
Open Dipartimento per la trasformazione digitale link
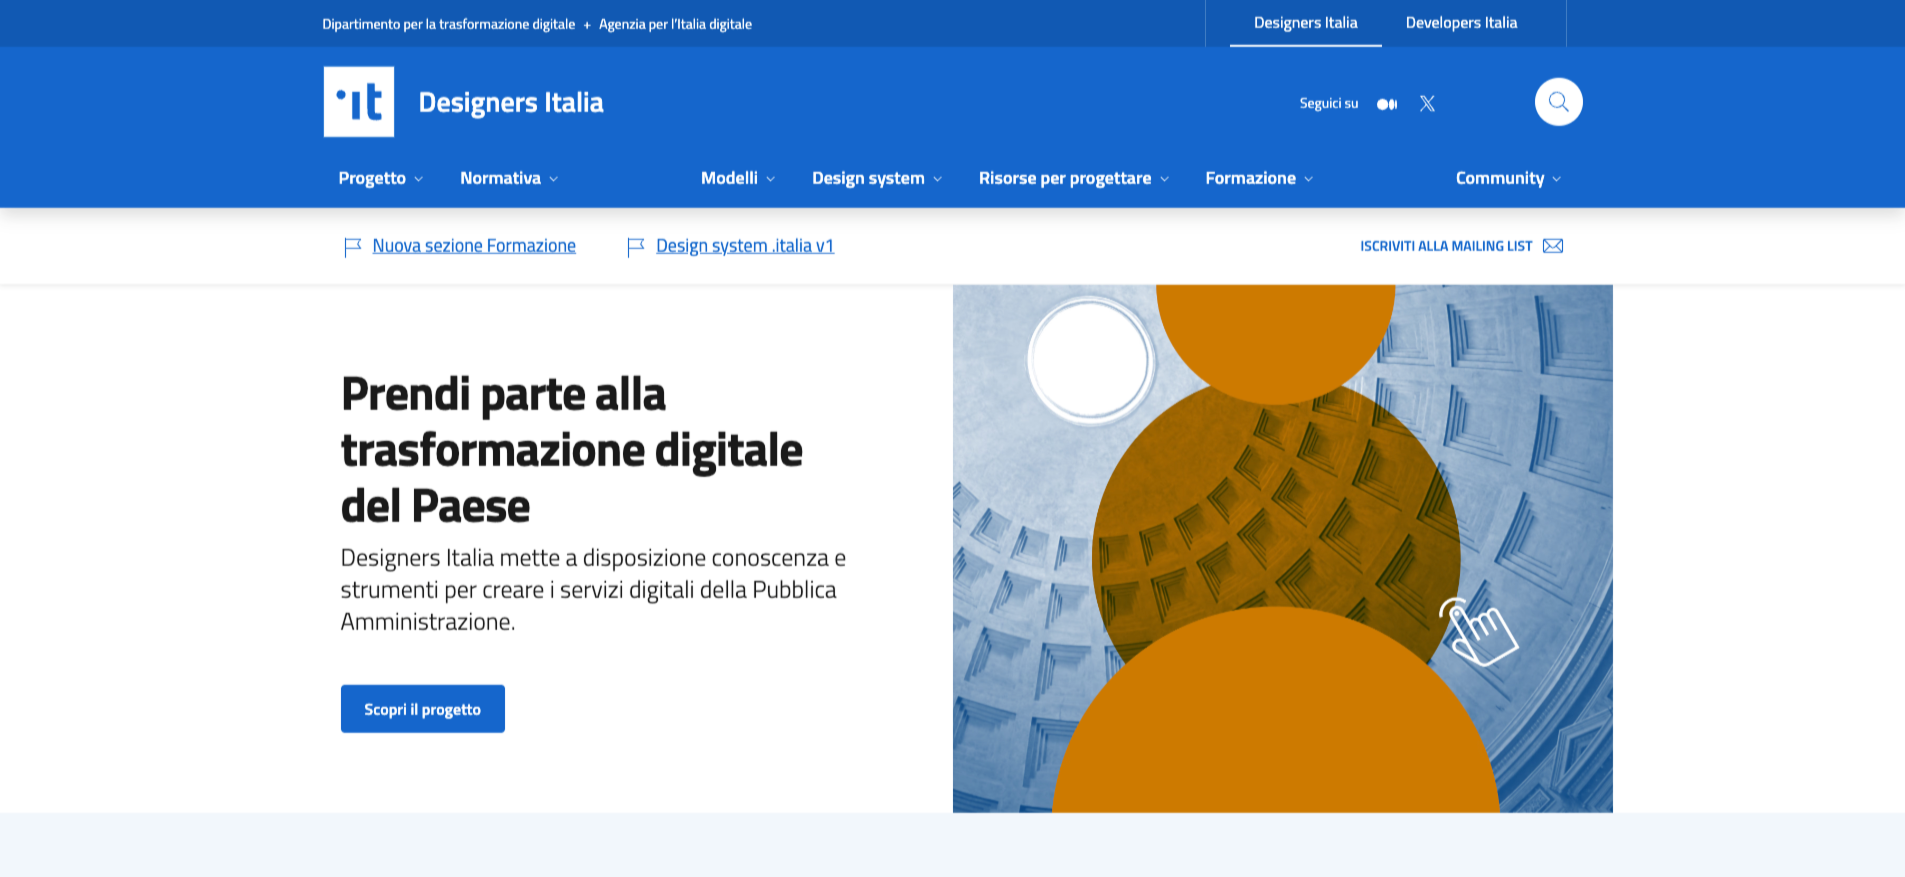click(x=448, y=24)
